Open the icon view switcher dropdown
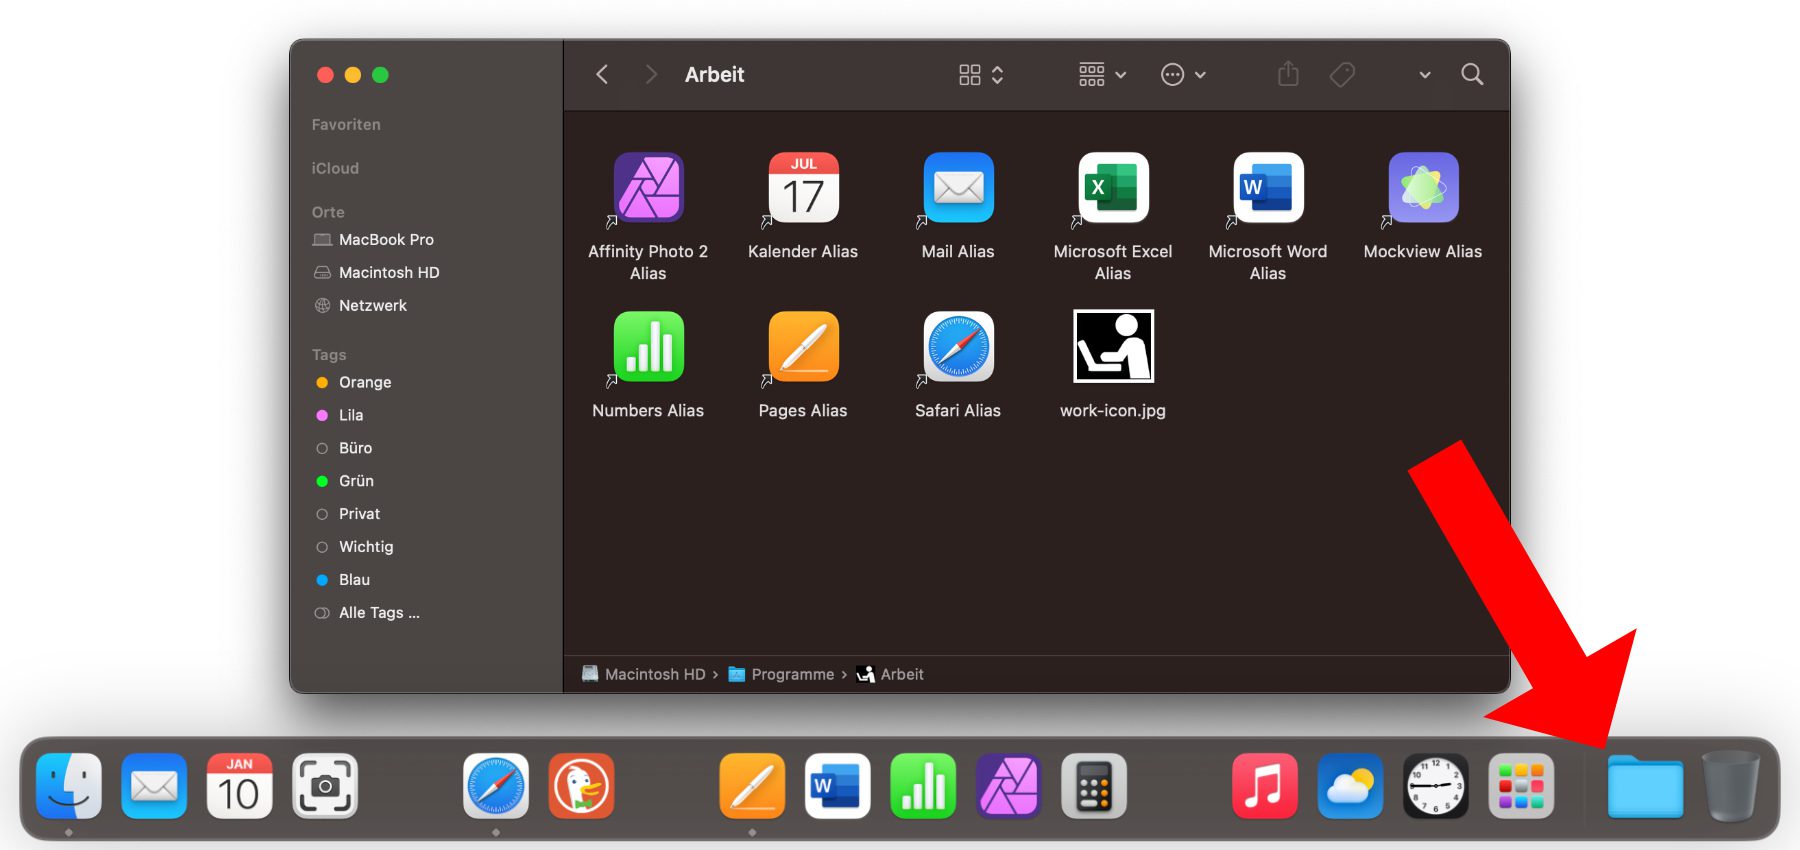Viewport: 1800px width, 850px height. 981,75
